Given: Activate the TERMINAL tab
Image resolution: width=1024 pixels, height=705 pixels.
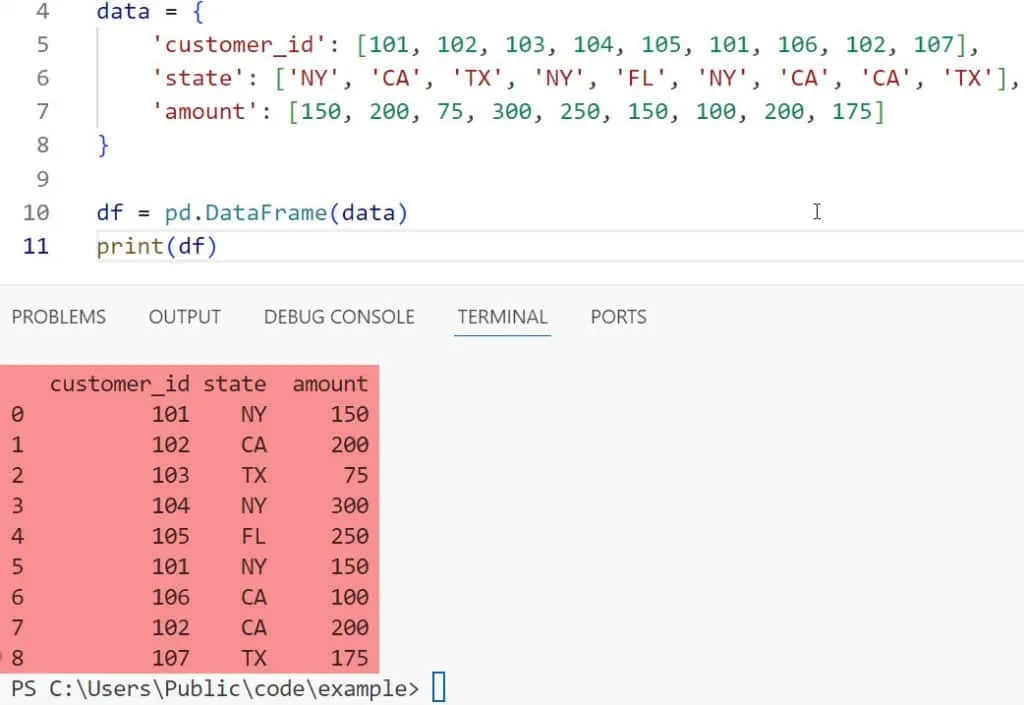Looking at the screenshot, I should click(502, 317).
